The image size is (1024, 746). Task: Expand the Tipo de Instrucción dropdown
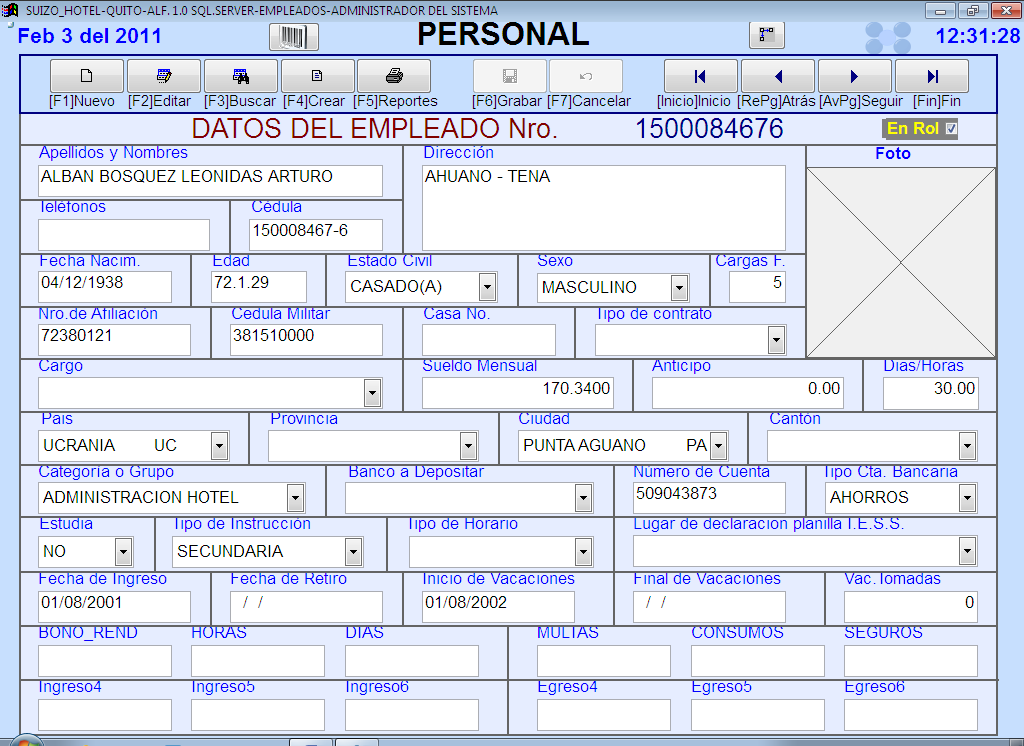click(x=353, y=551)
